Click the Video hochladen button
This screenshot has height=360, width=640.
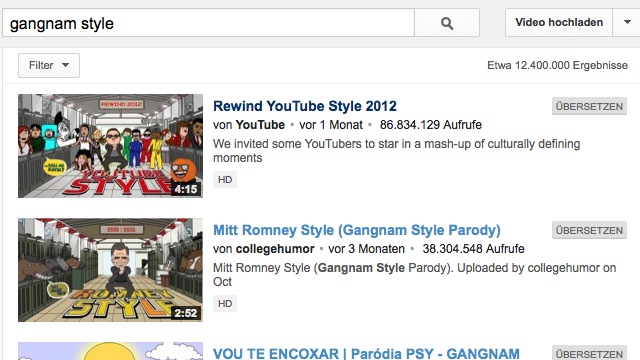click(x=559, y=22)
